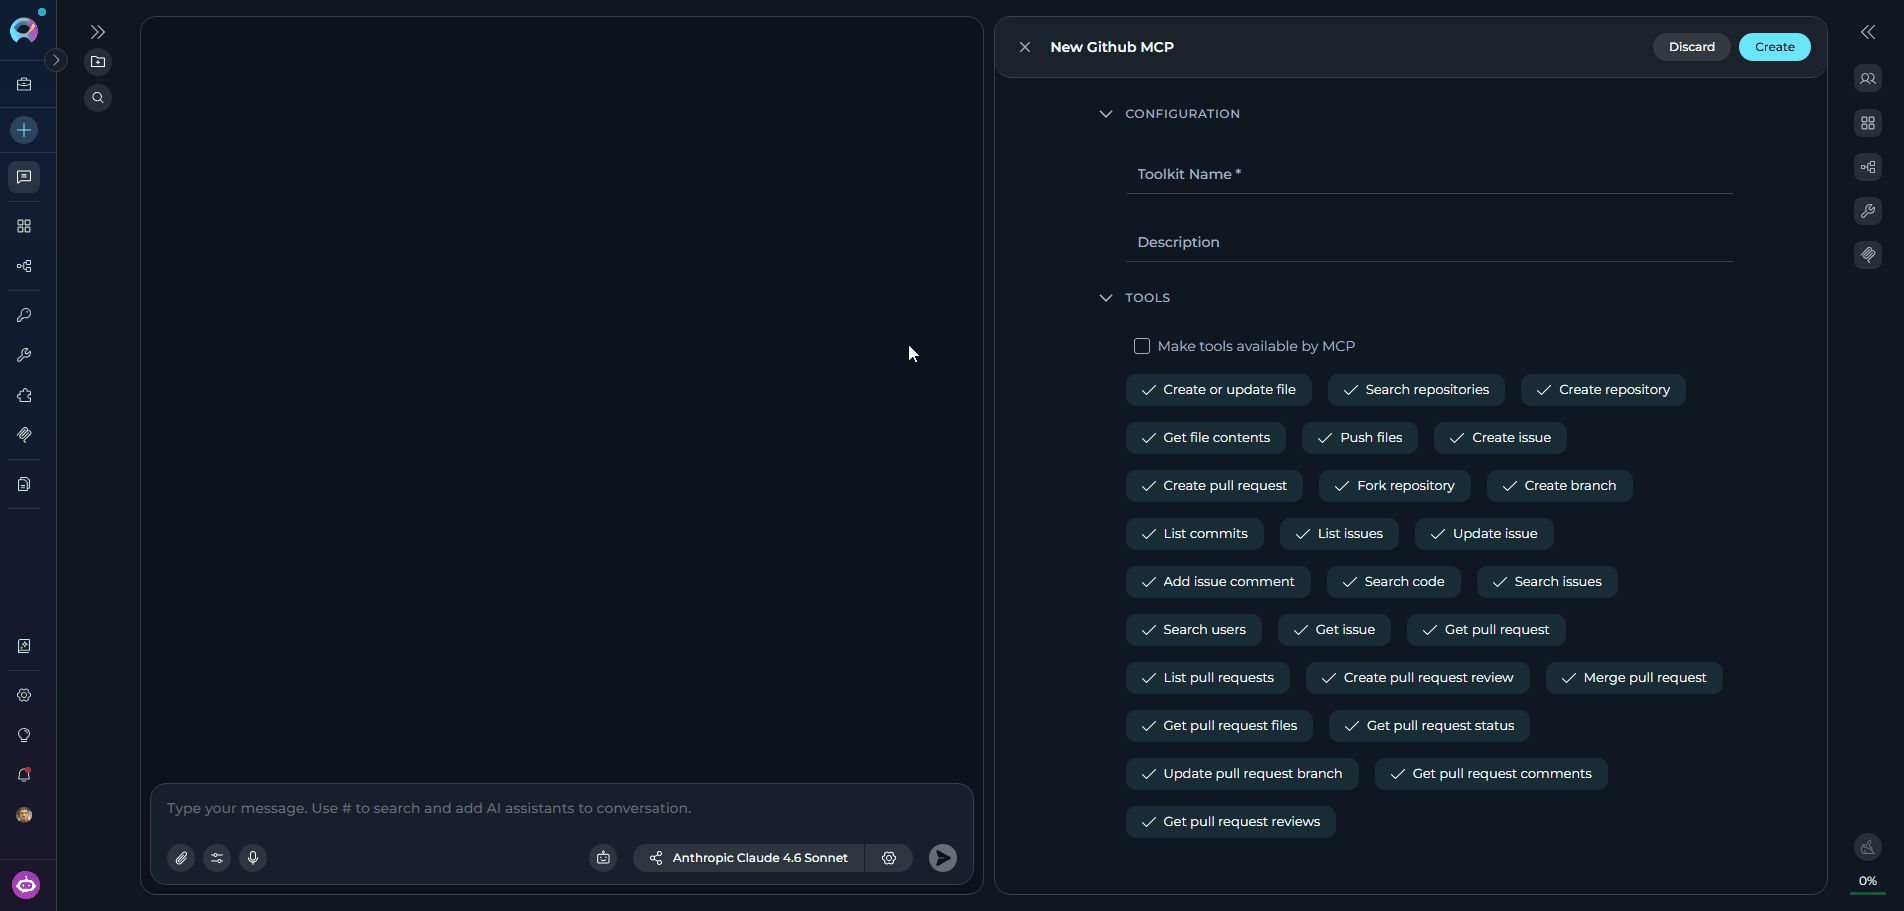This screenshot has height=911, width=1904.
Task: Open the four-squares grid icon in the left sidebar
Action: click(x=24, y=226)
